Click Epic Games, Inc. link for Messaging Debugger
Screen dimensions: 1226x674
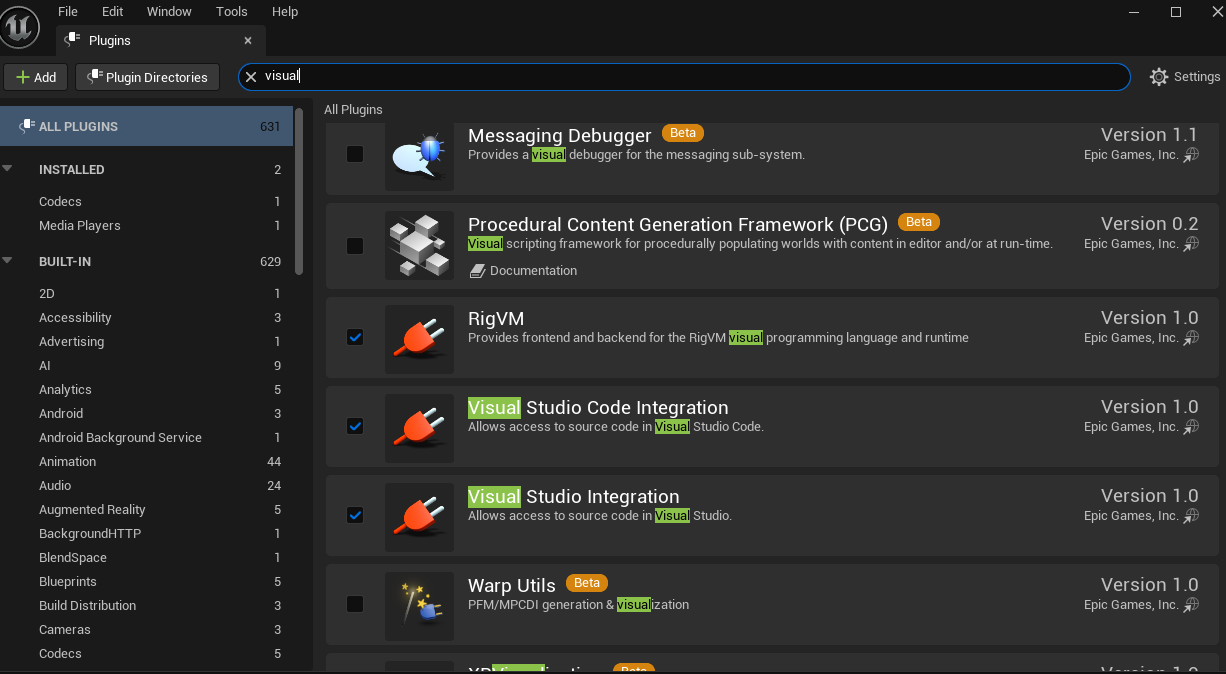tap(1131, 155)
